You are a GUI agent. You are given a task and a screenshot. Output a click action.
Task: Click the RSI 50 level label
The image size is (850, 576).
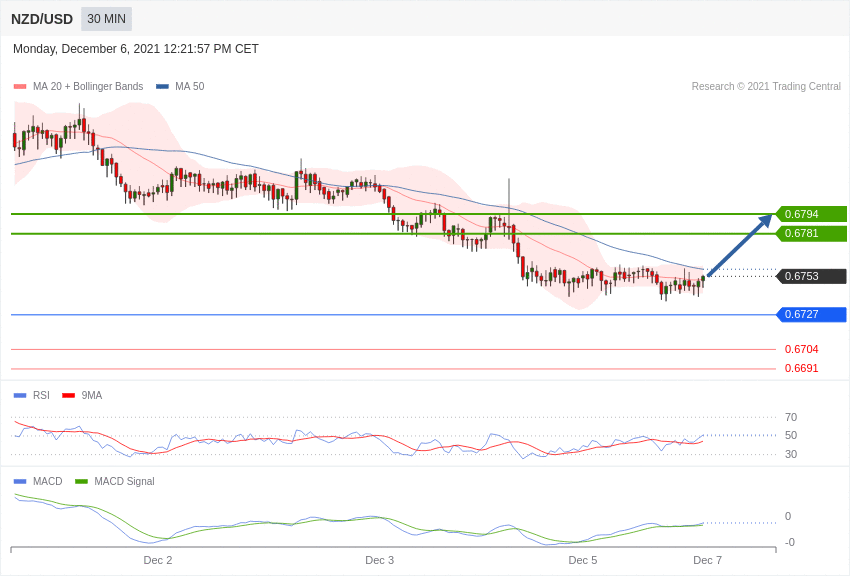(x=791, y=435)
